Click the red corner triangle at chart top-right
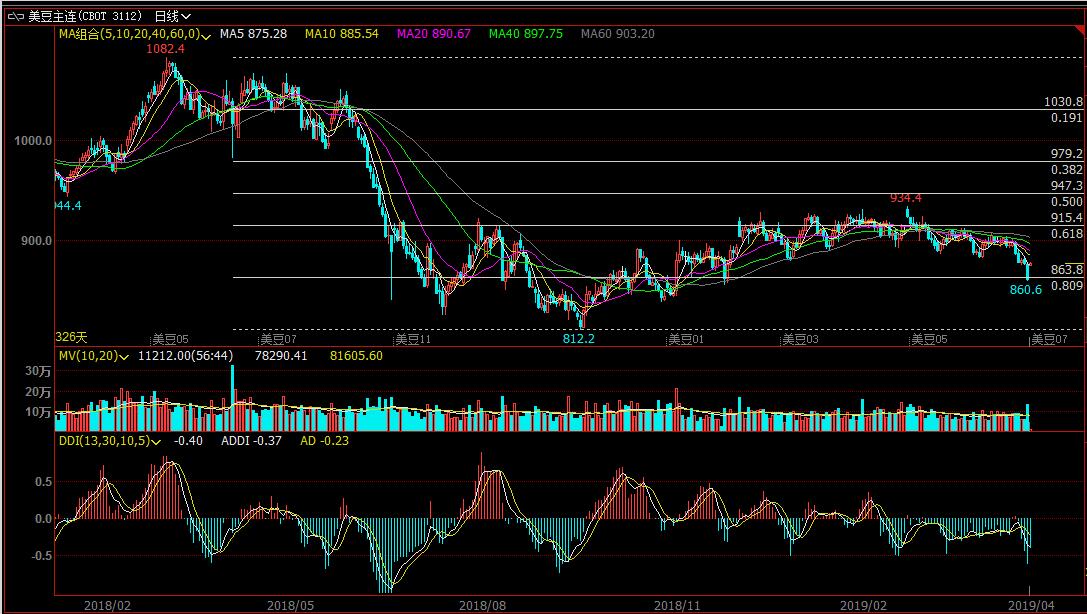 click(x=1080, y=29)
